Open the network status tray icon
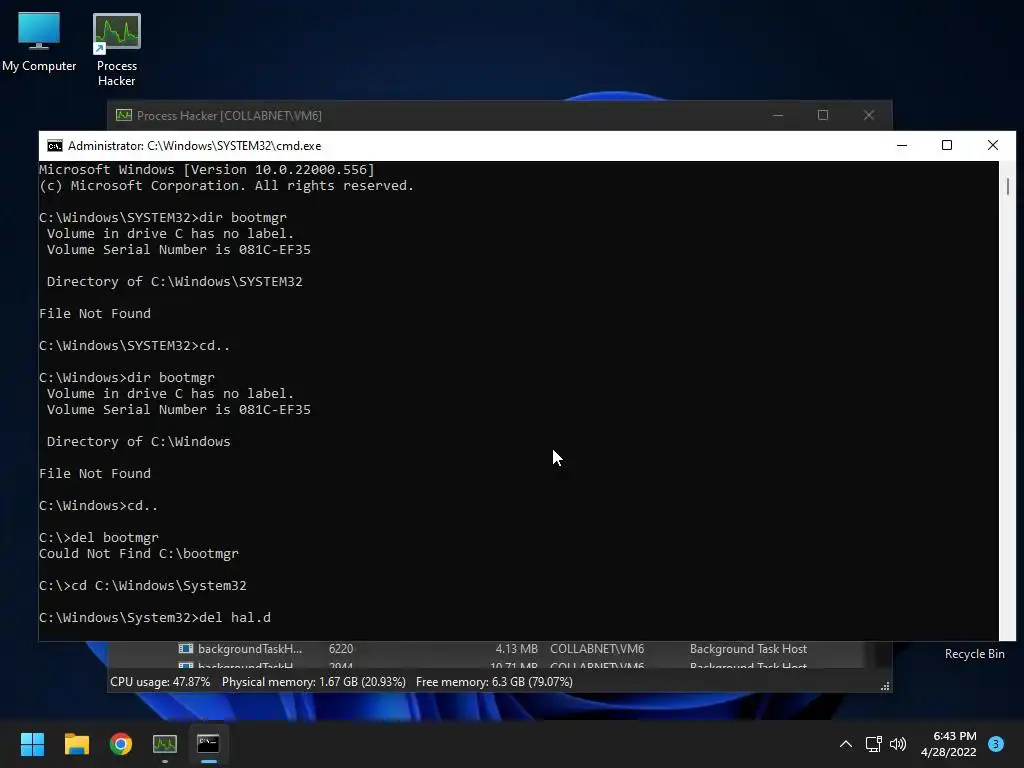The image size is (1024, 768). pos(873,744)
